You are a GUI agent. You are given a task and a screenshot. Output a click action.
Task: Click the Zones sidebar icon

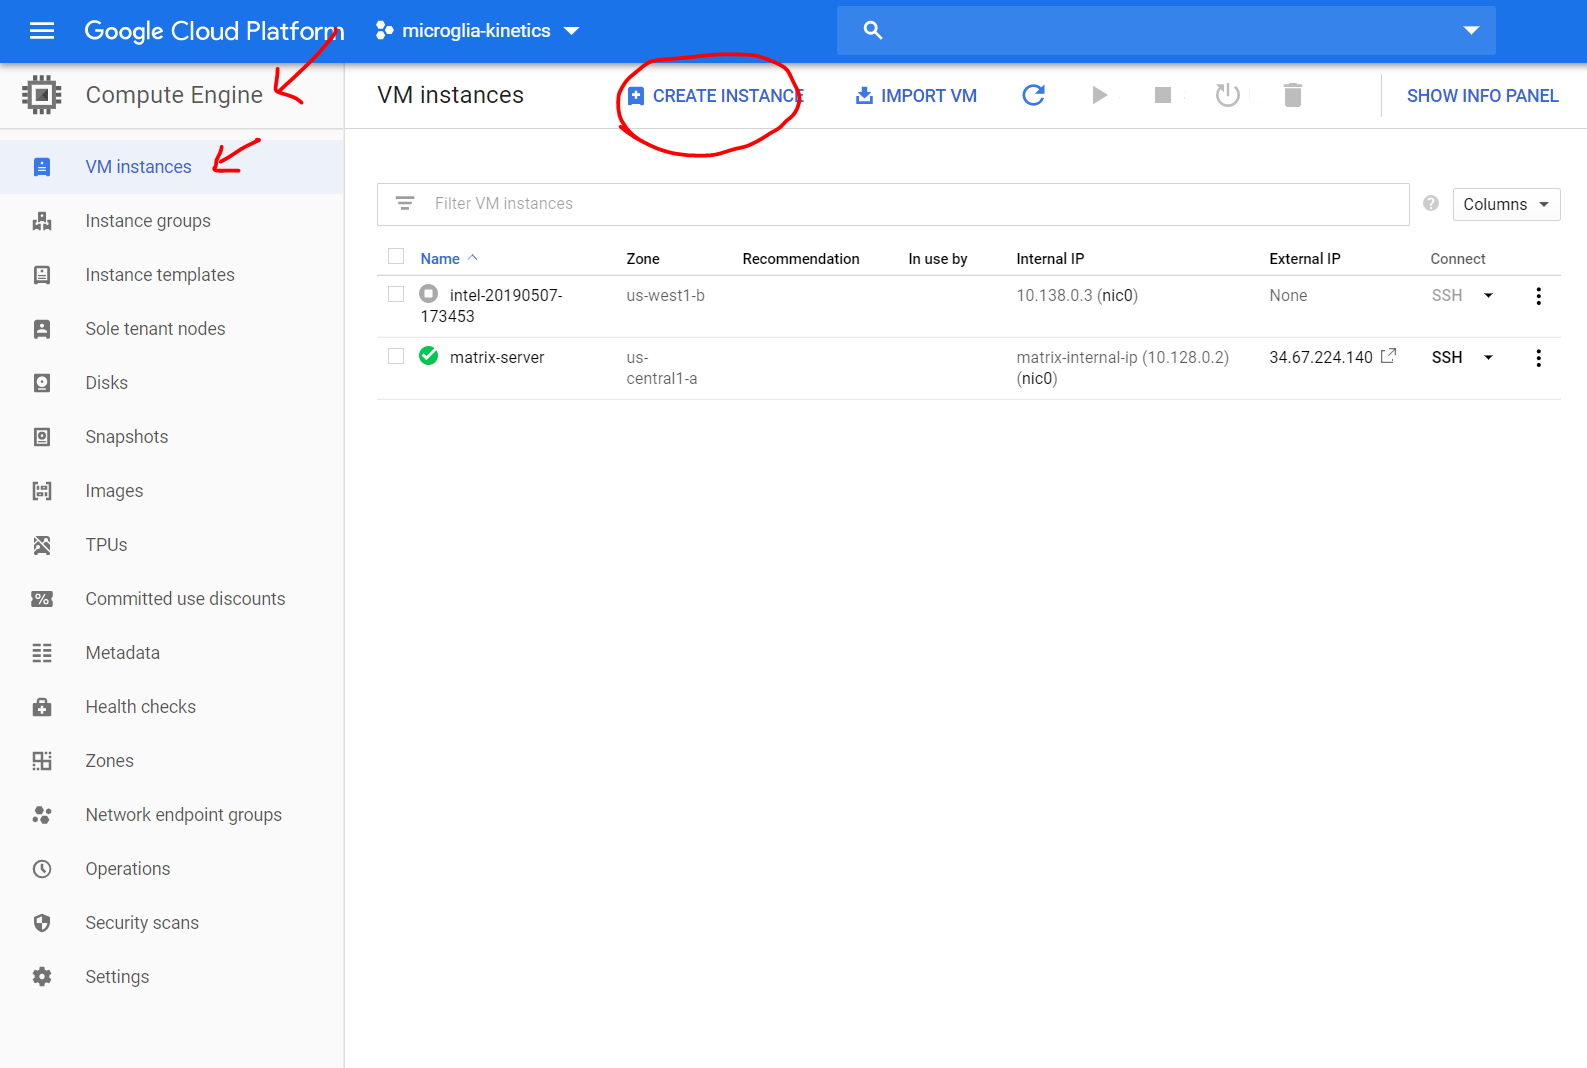[x=42, y=761]
